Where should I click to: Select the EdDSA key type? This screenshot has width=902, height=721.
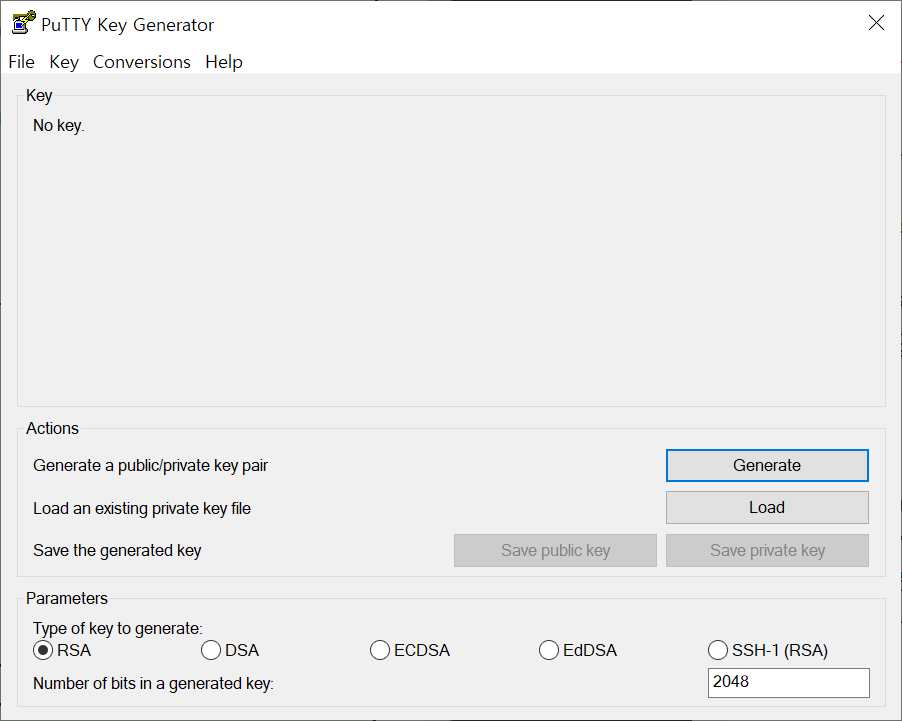pyautogui.click(x=578, y=650)
